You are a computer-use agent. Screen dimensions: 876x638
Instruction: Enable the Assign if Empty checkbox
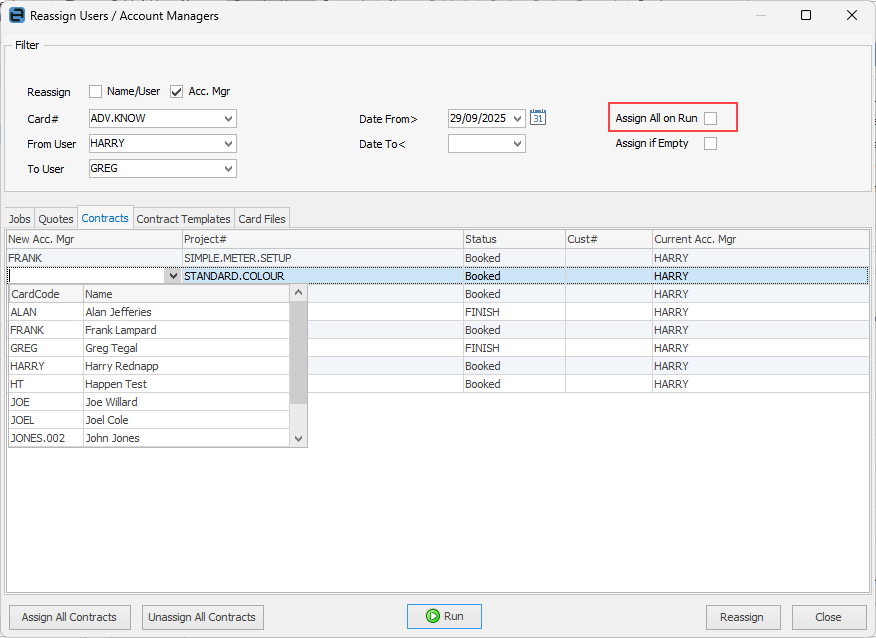click(710, 143)
